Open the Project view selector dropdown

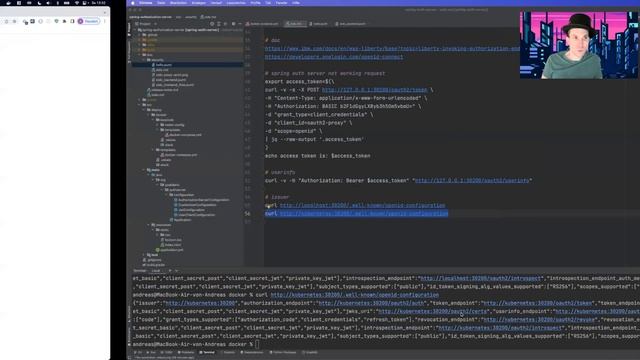click(146, 24)
